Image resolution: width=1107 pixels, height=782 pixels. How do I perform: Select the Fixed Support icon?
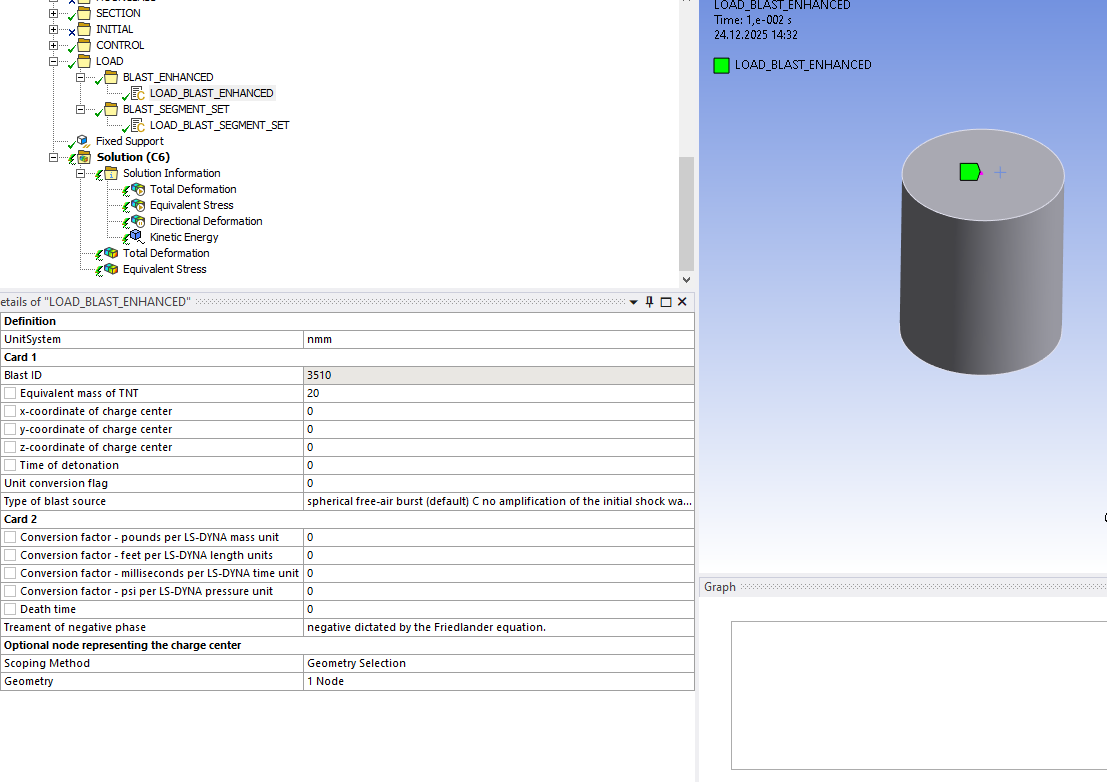[83, 141]
